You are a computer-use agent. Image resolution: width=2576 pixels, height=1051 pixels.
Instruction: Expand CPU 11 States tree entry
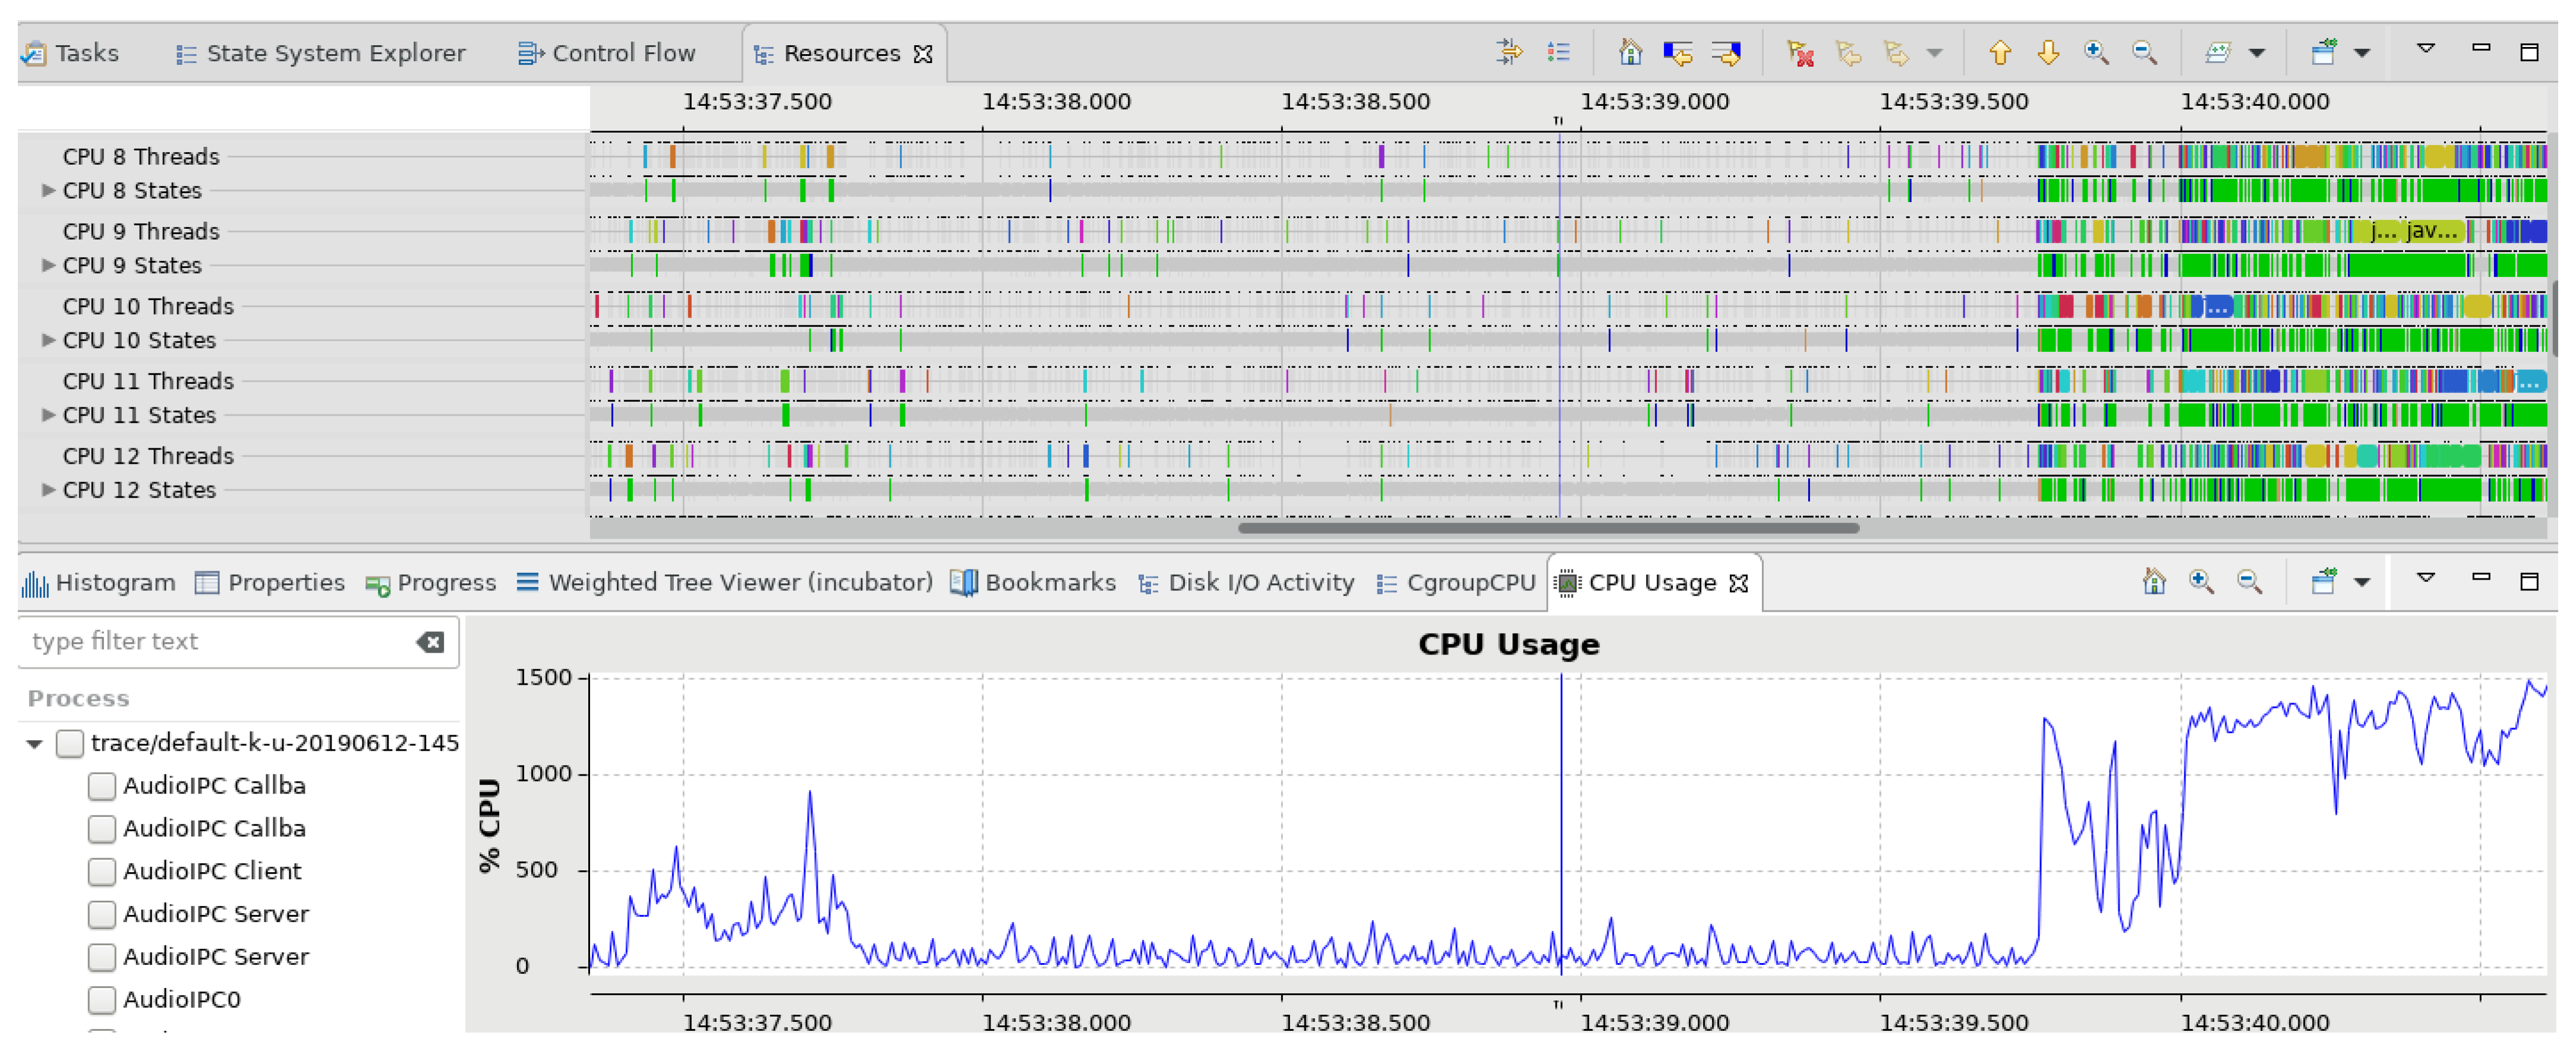click(47, 415)
